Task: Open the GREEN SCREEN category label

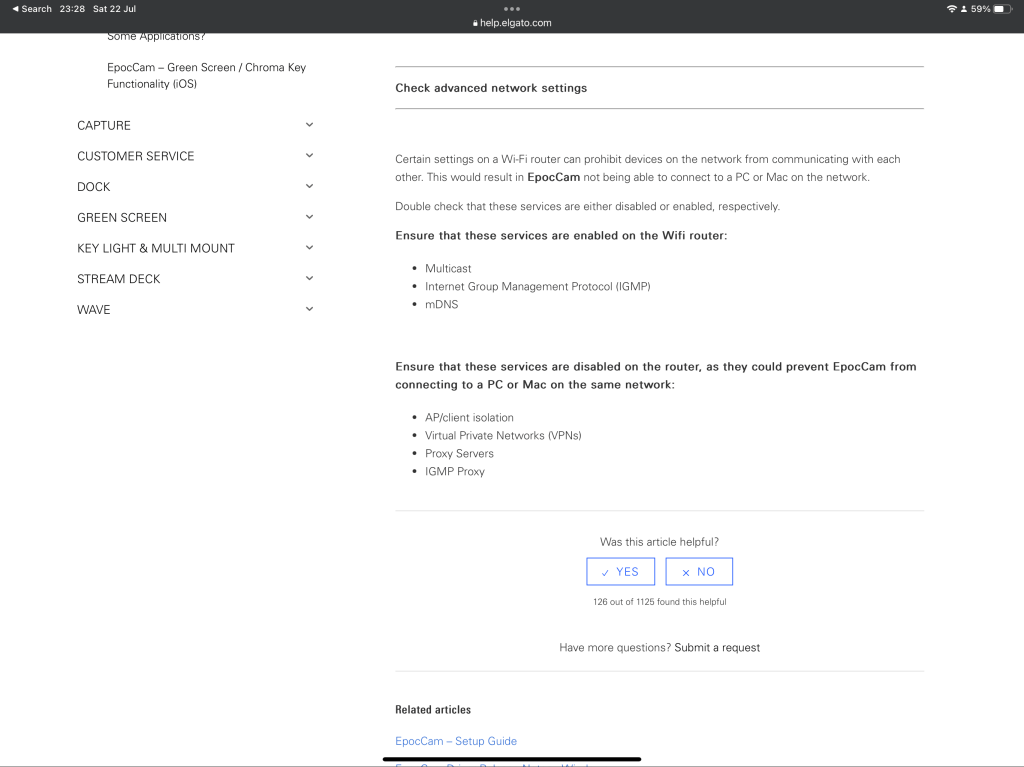Action: pos(122,218)
